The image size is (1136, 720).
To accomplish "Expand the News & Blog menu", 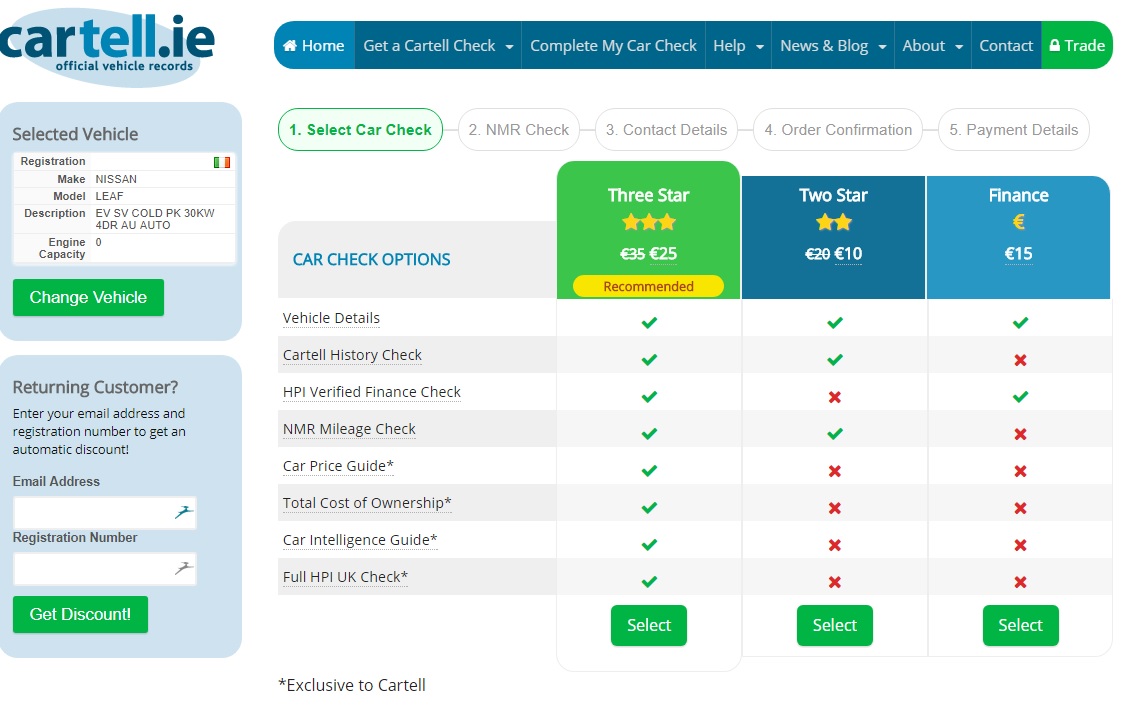I will [832, 46].
